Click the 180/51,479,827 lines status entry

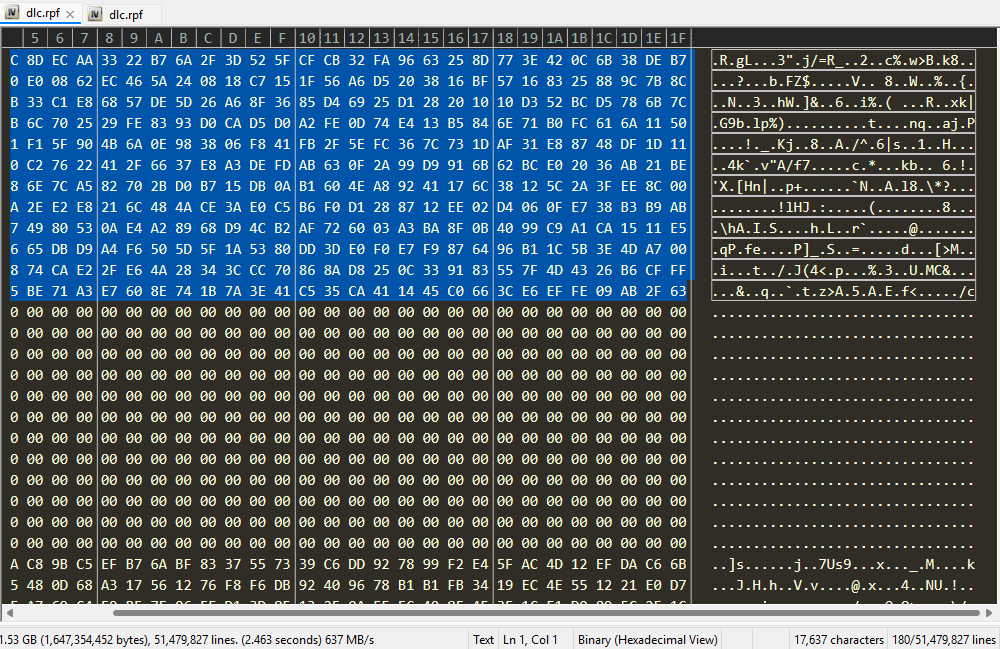944,639
